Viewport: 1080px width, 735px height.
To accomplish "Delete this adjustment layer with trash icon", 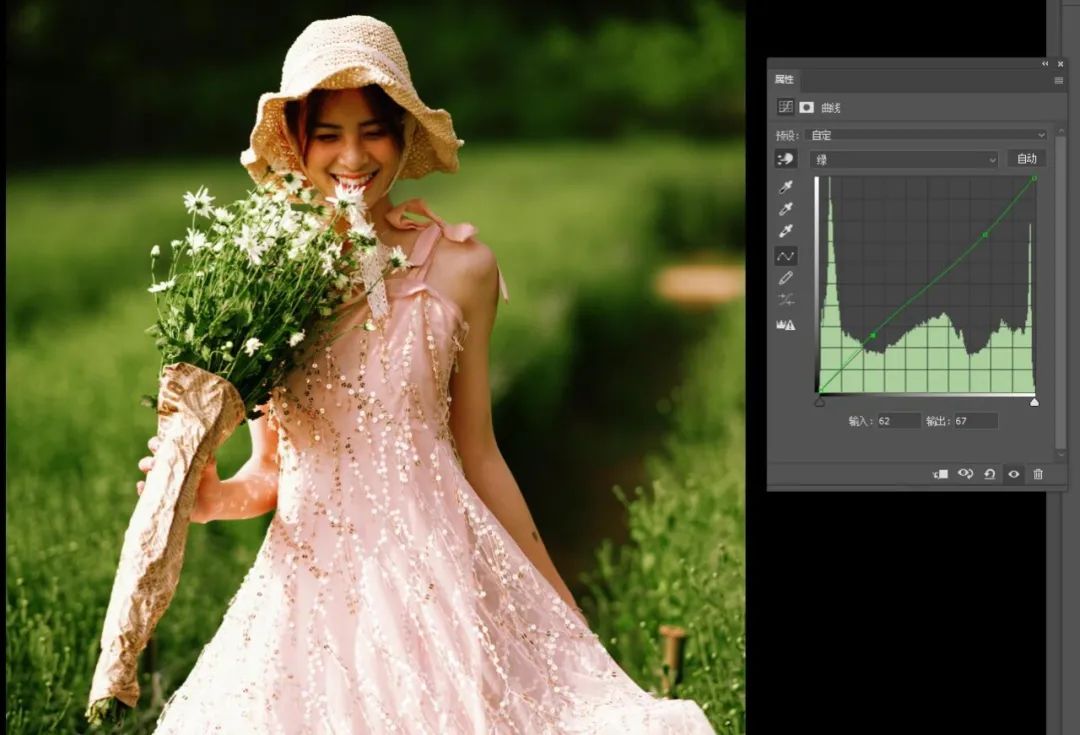I will click(1038, 474).
